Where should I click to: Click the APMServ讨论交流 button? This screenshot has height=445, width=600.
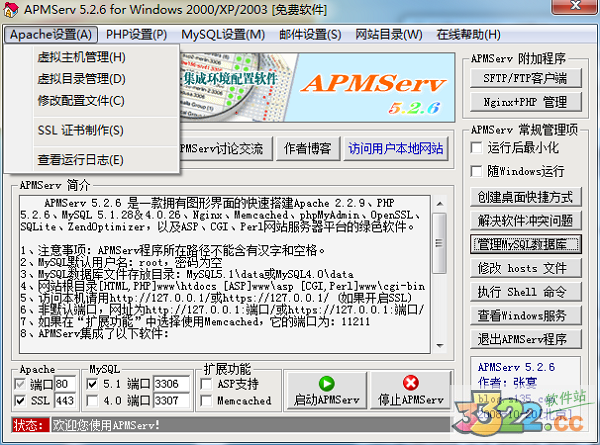226,148
